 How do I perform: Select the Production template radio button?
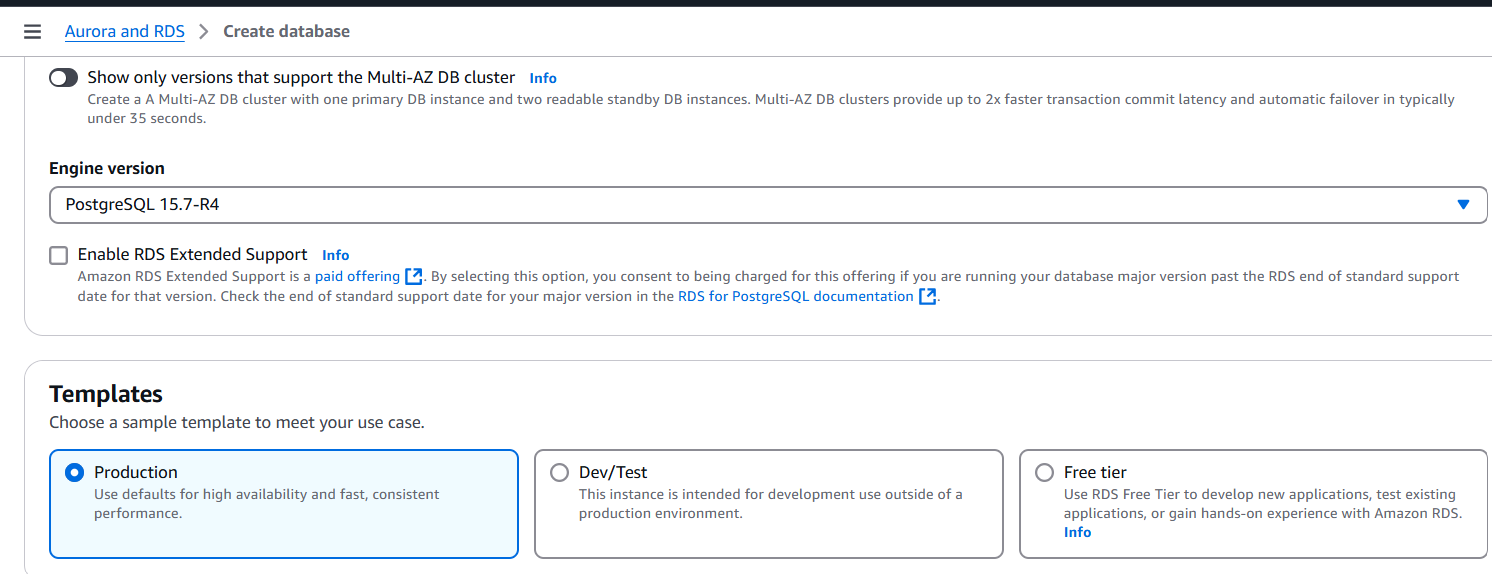(74, 473)
